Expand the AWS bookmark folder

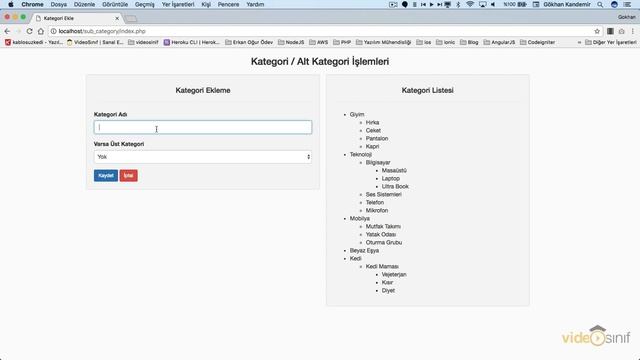pos(318,42)
